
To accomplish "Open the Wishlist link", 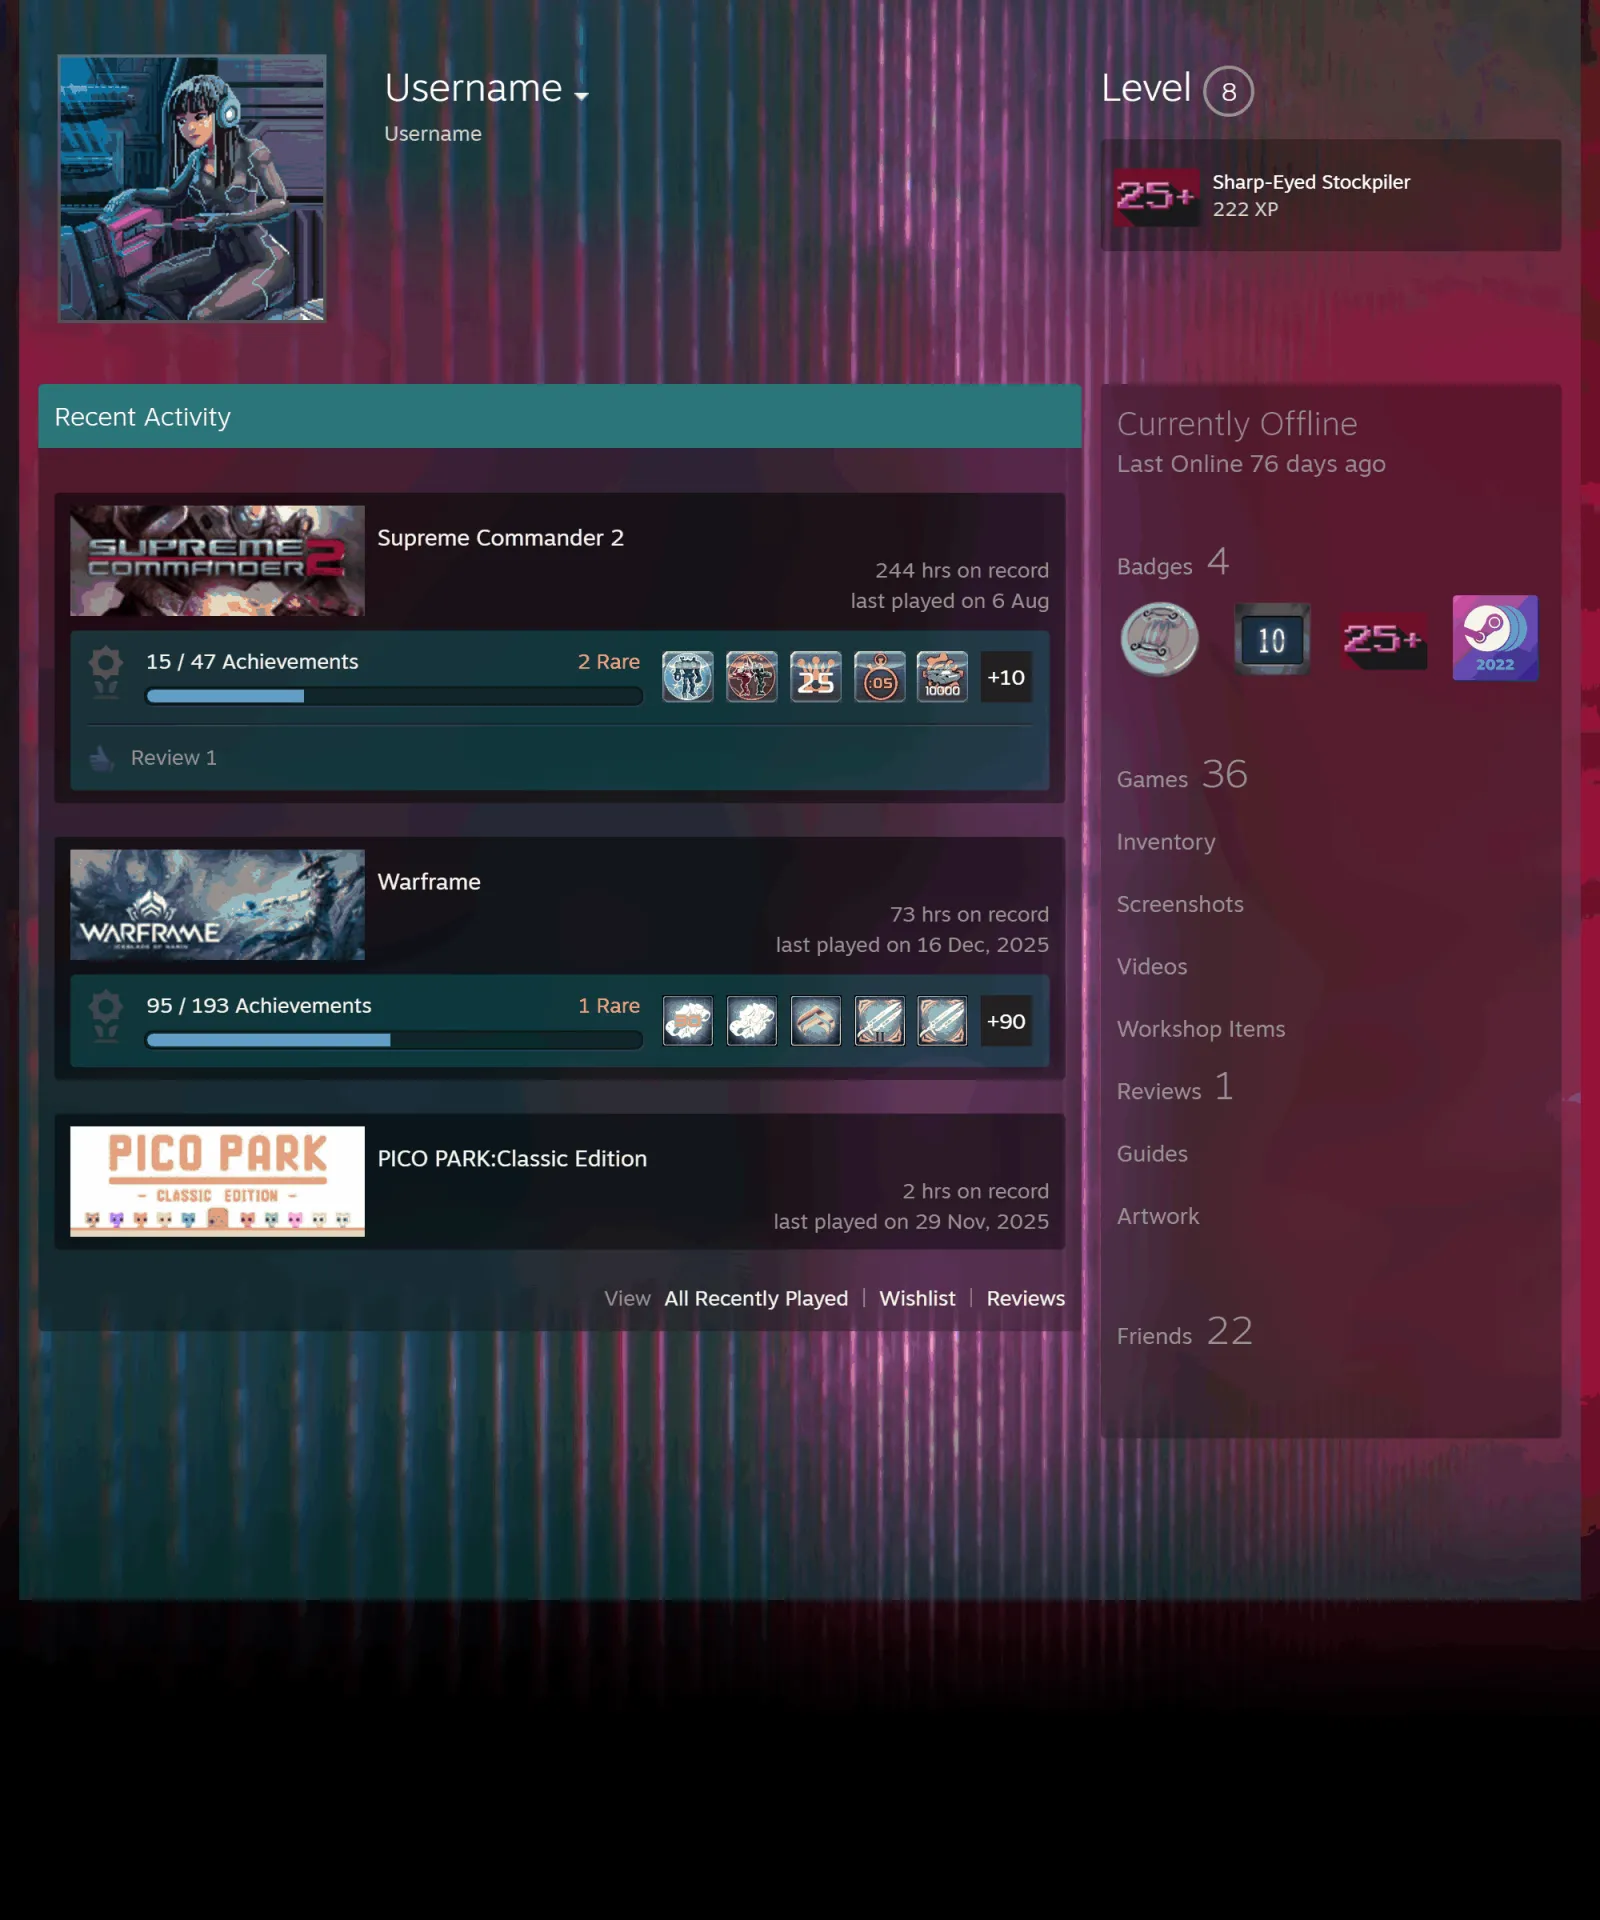I will click(x=917, y=1298).
